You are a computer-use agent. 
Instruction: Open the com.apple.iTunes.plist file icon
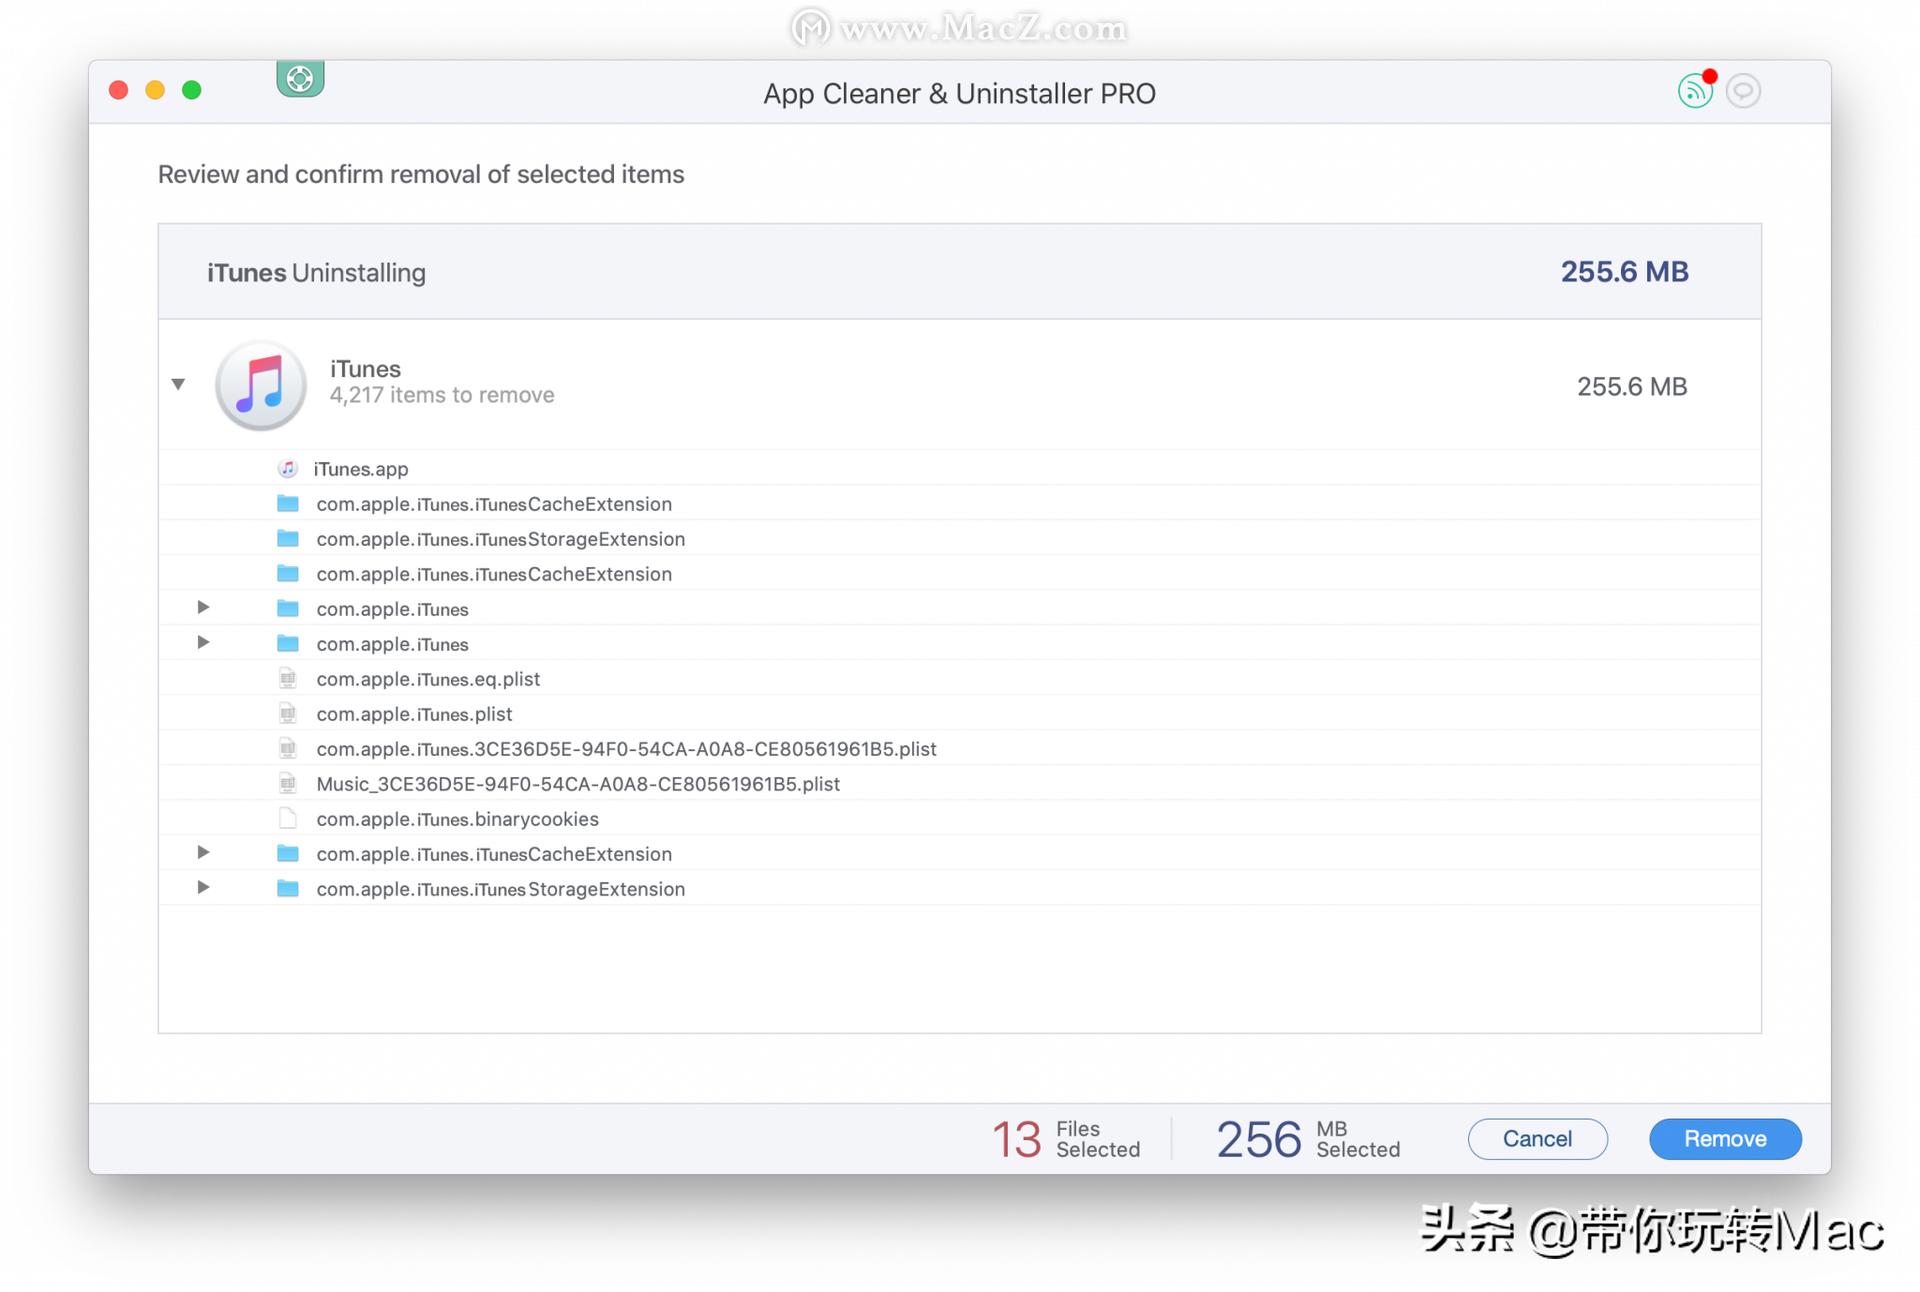(x=288, y=713)
